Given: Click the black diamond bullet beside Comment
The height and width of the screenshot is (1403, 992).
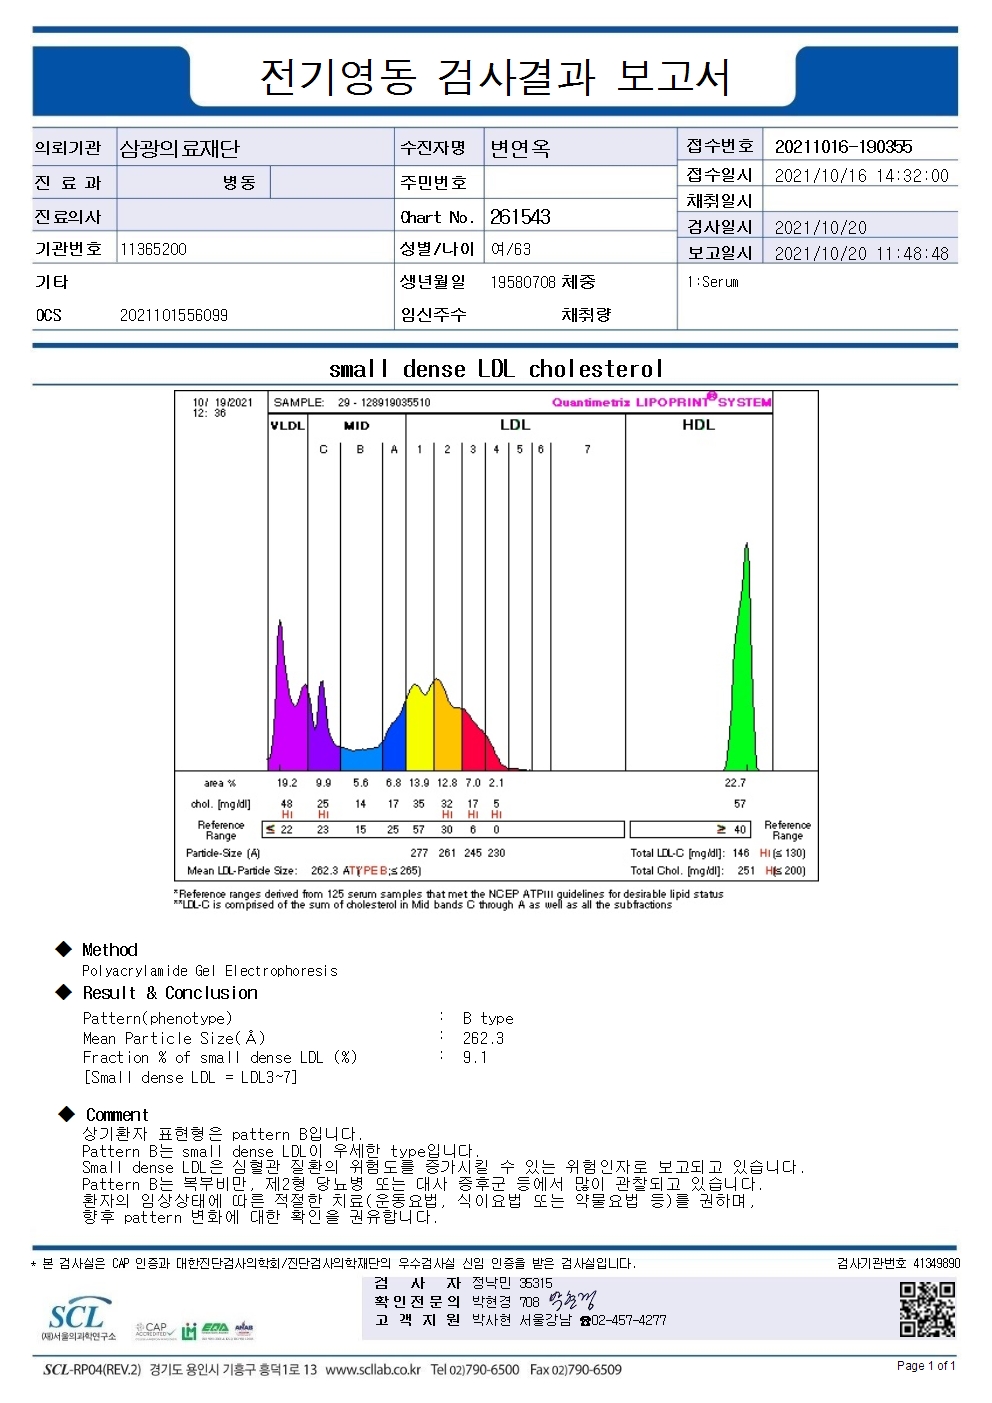Looking at the screenshot, I should coord(66,1114).
